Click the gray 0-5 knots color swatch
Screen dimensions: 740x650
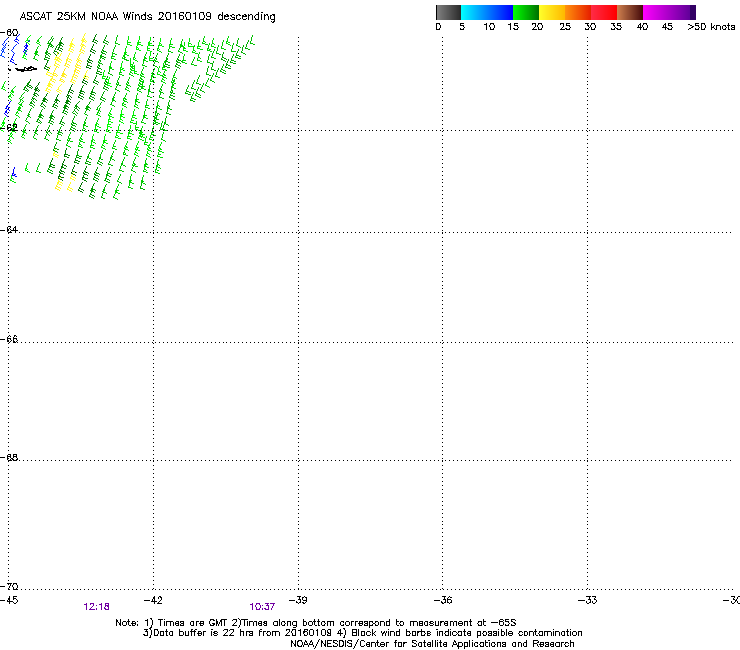(x=448, y=12)
